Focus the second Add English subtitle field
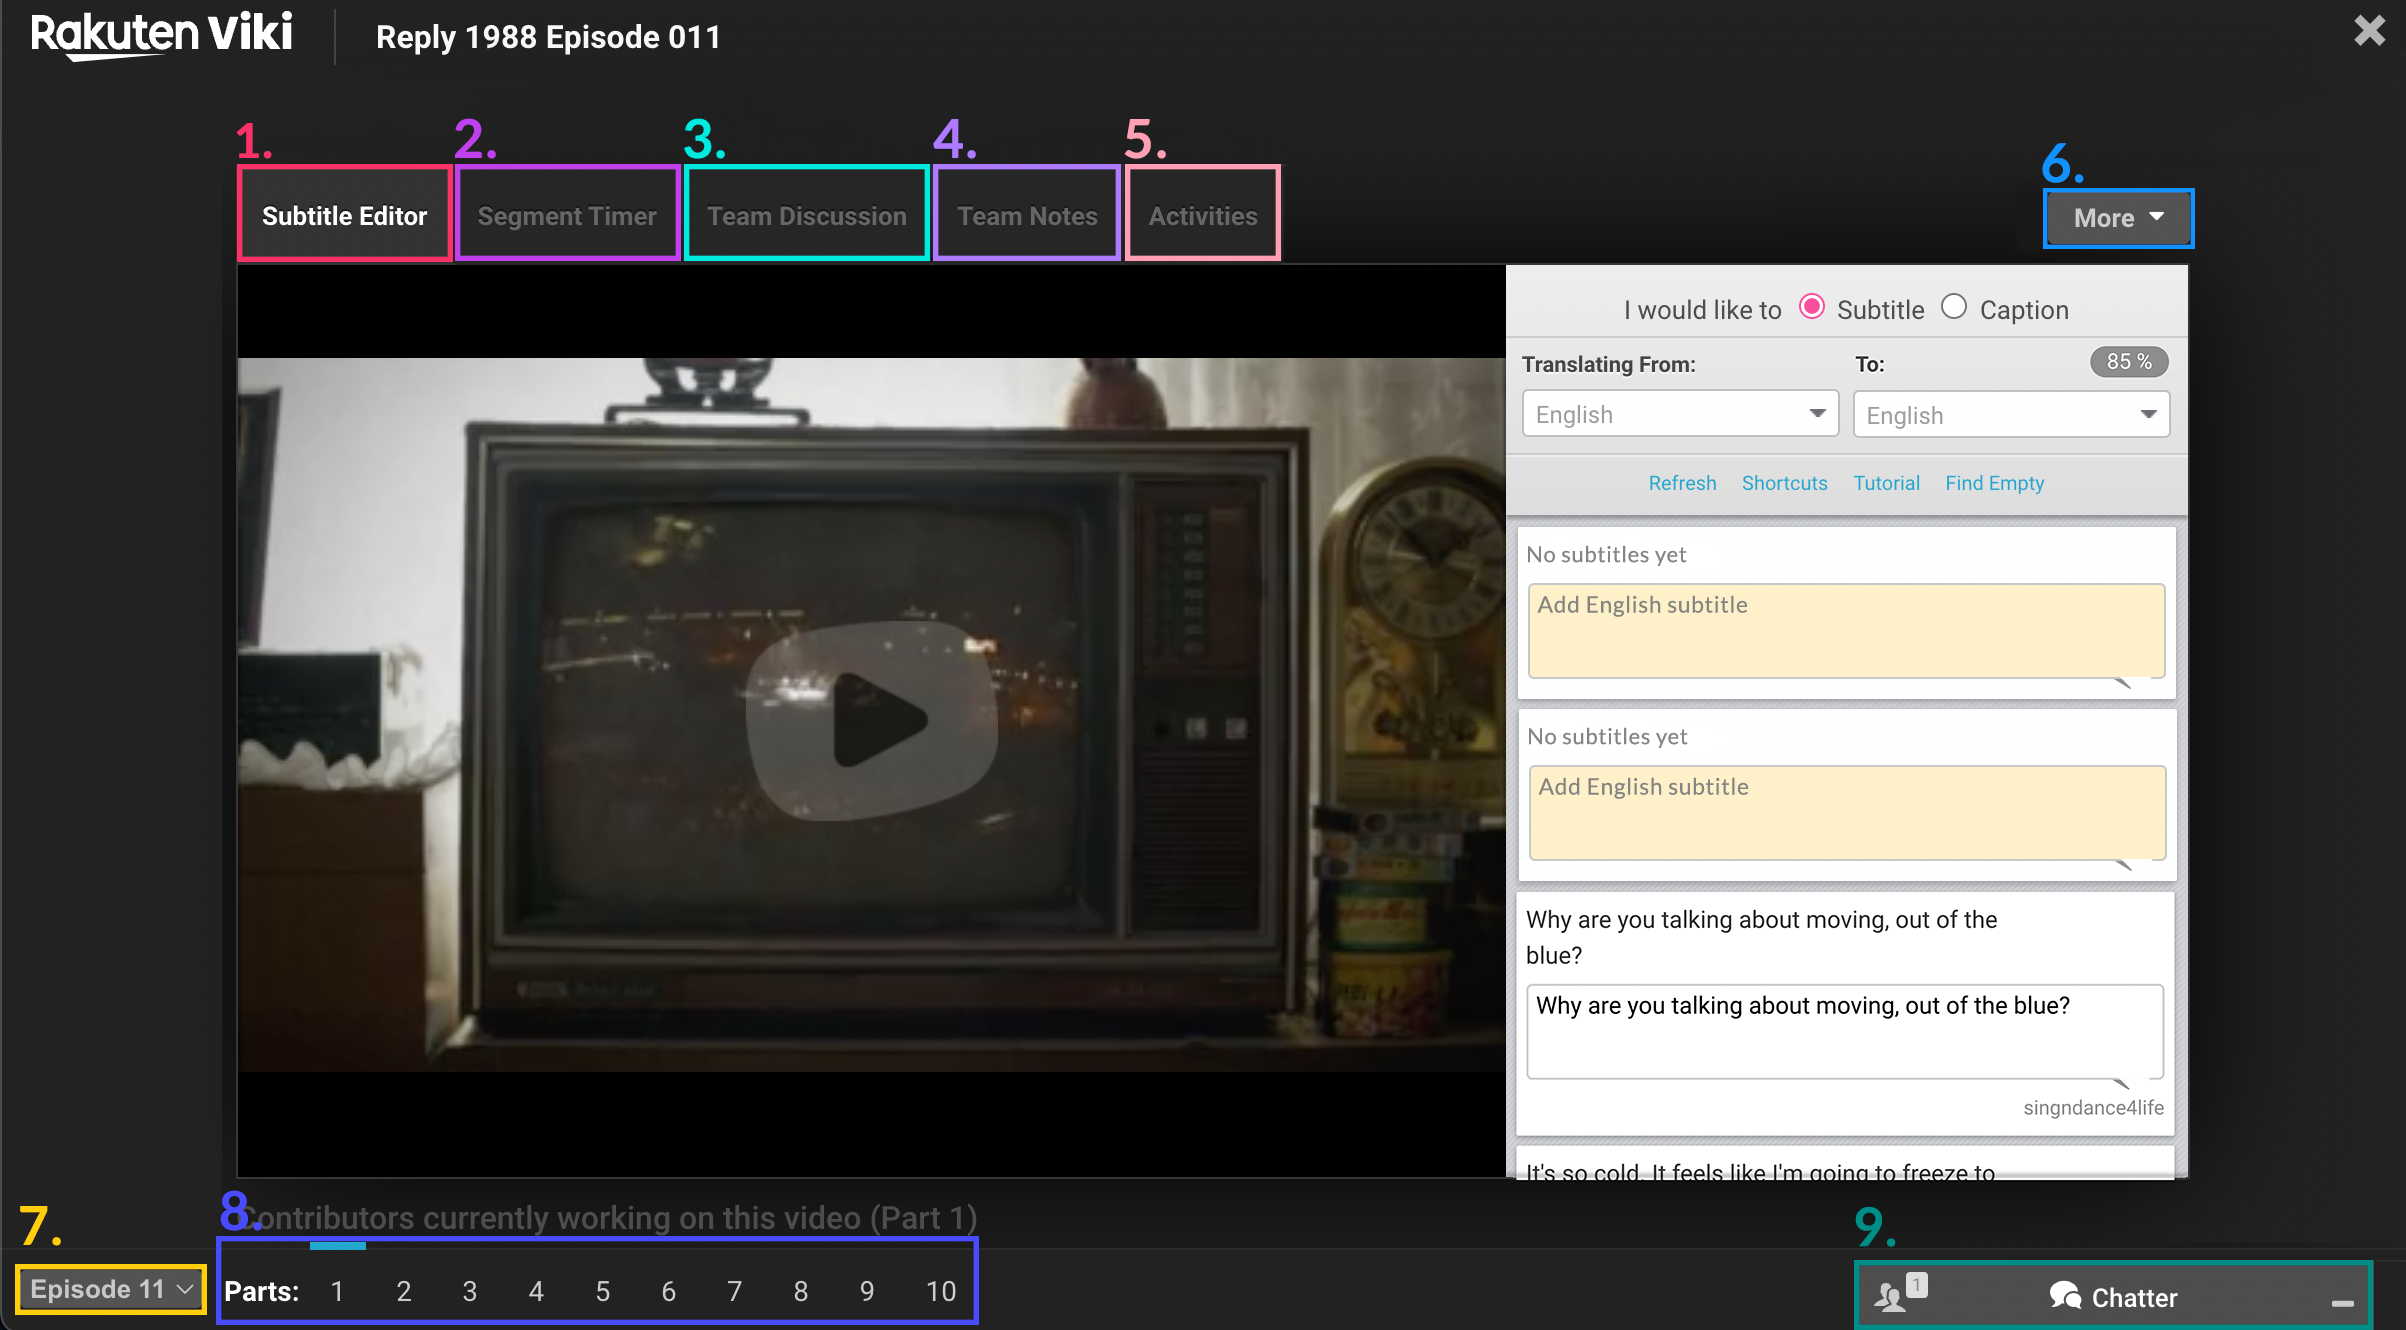 click(1846, 813)
